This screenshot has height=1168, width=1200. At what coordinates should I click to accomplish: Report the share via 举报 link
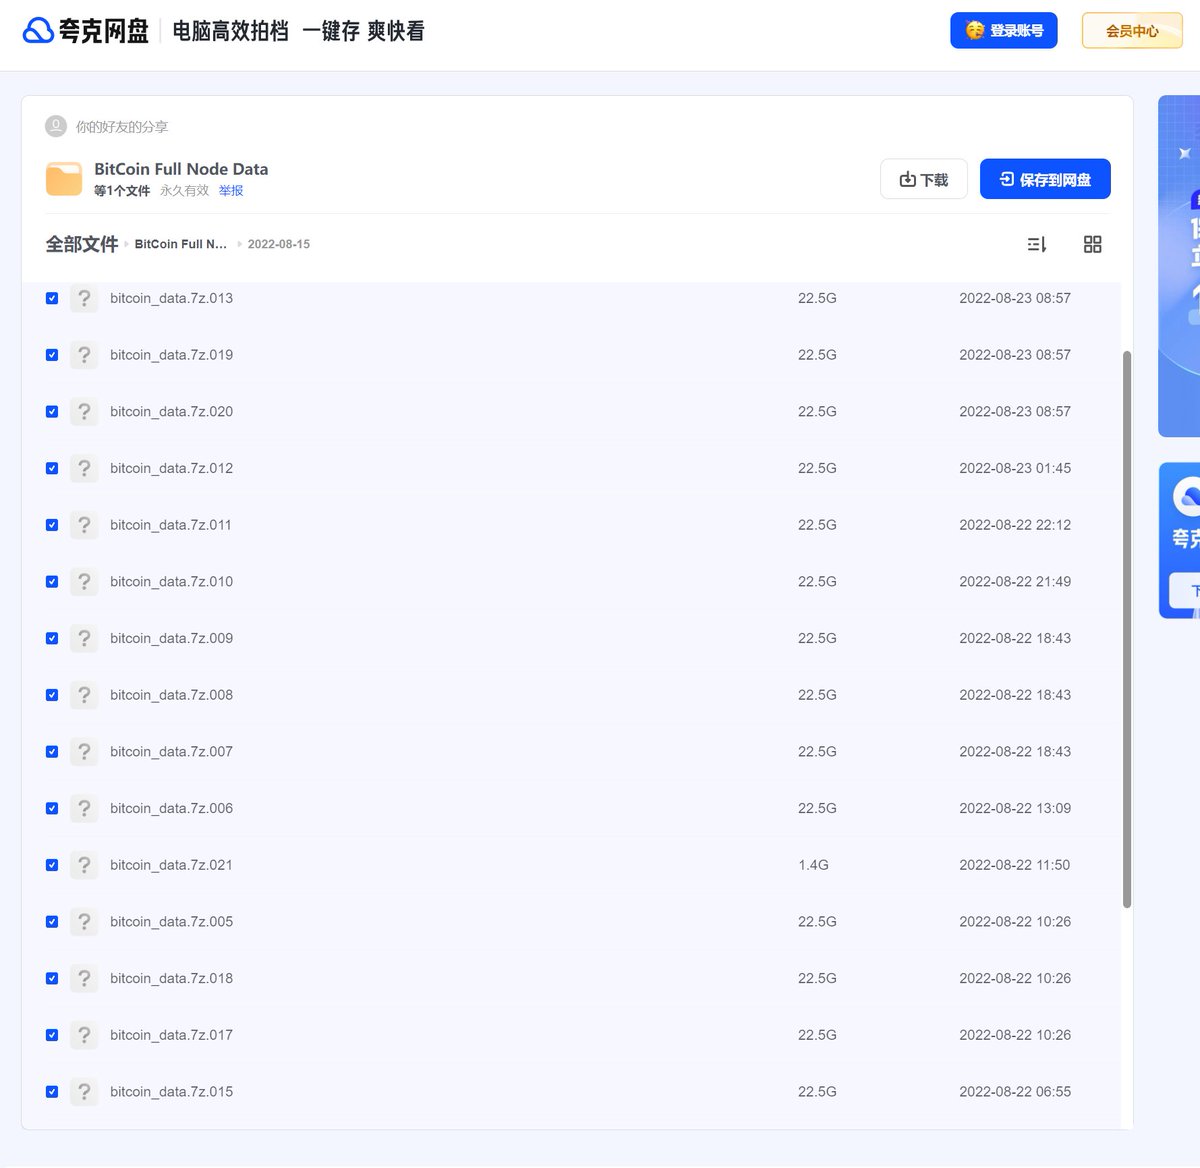click(x=231, y=190)
